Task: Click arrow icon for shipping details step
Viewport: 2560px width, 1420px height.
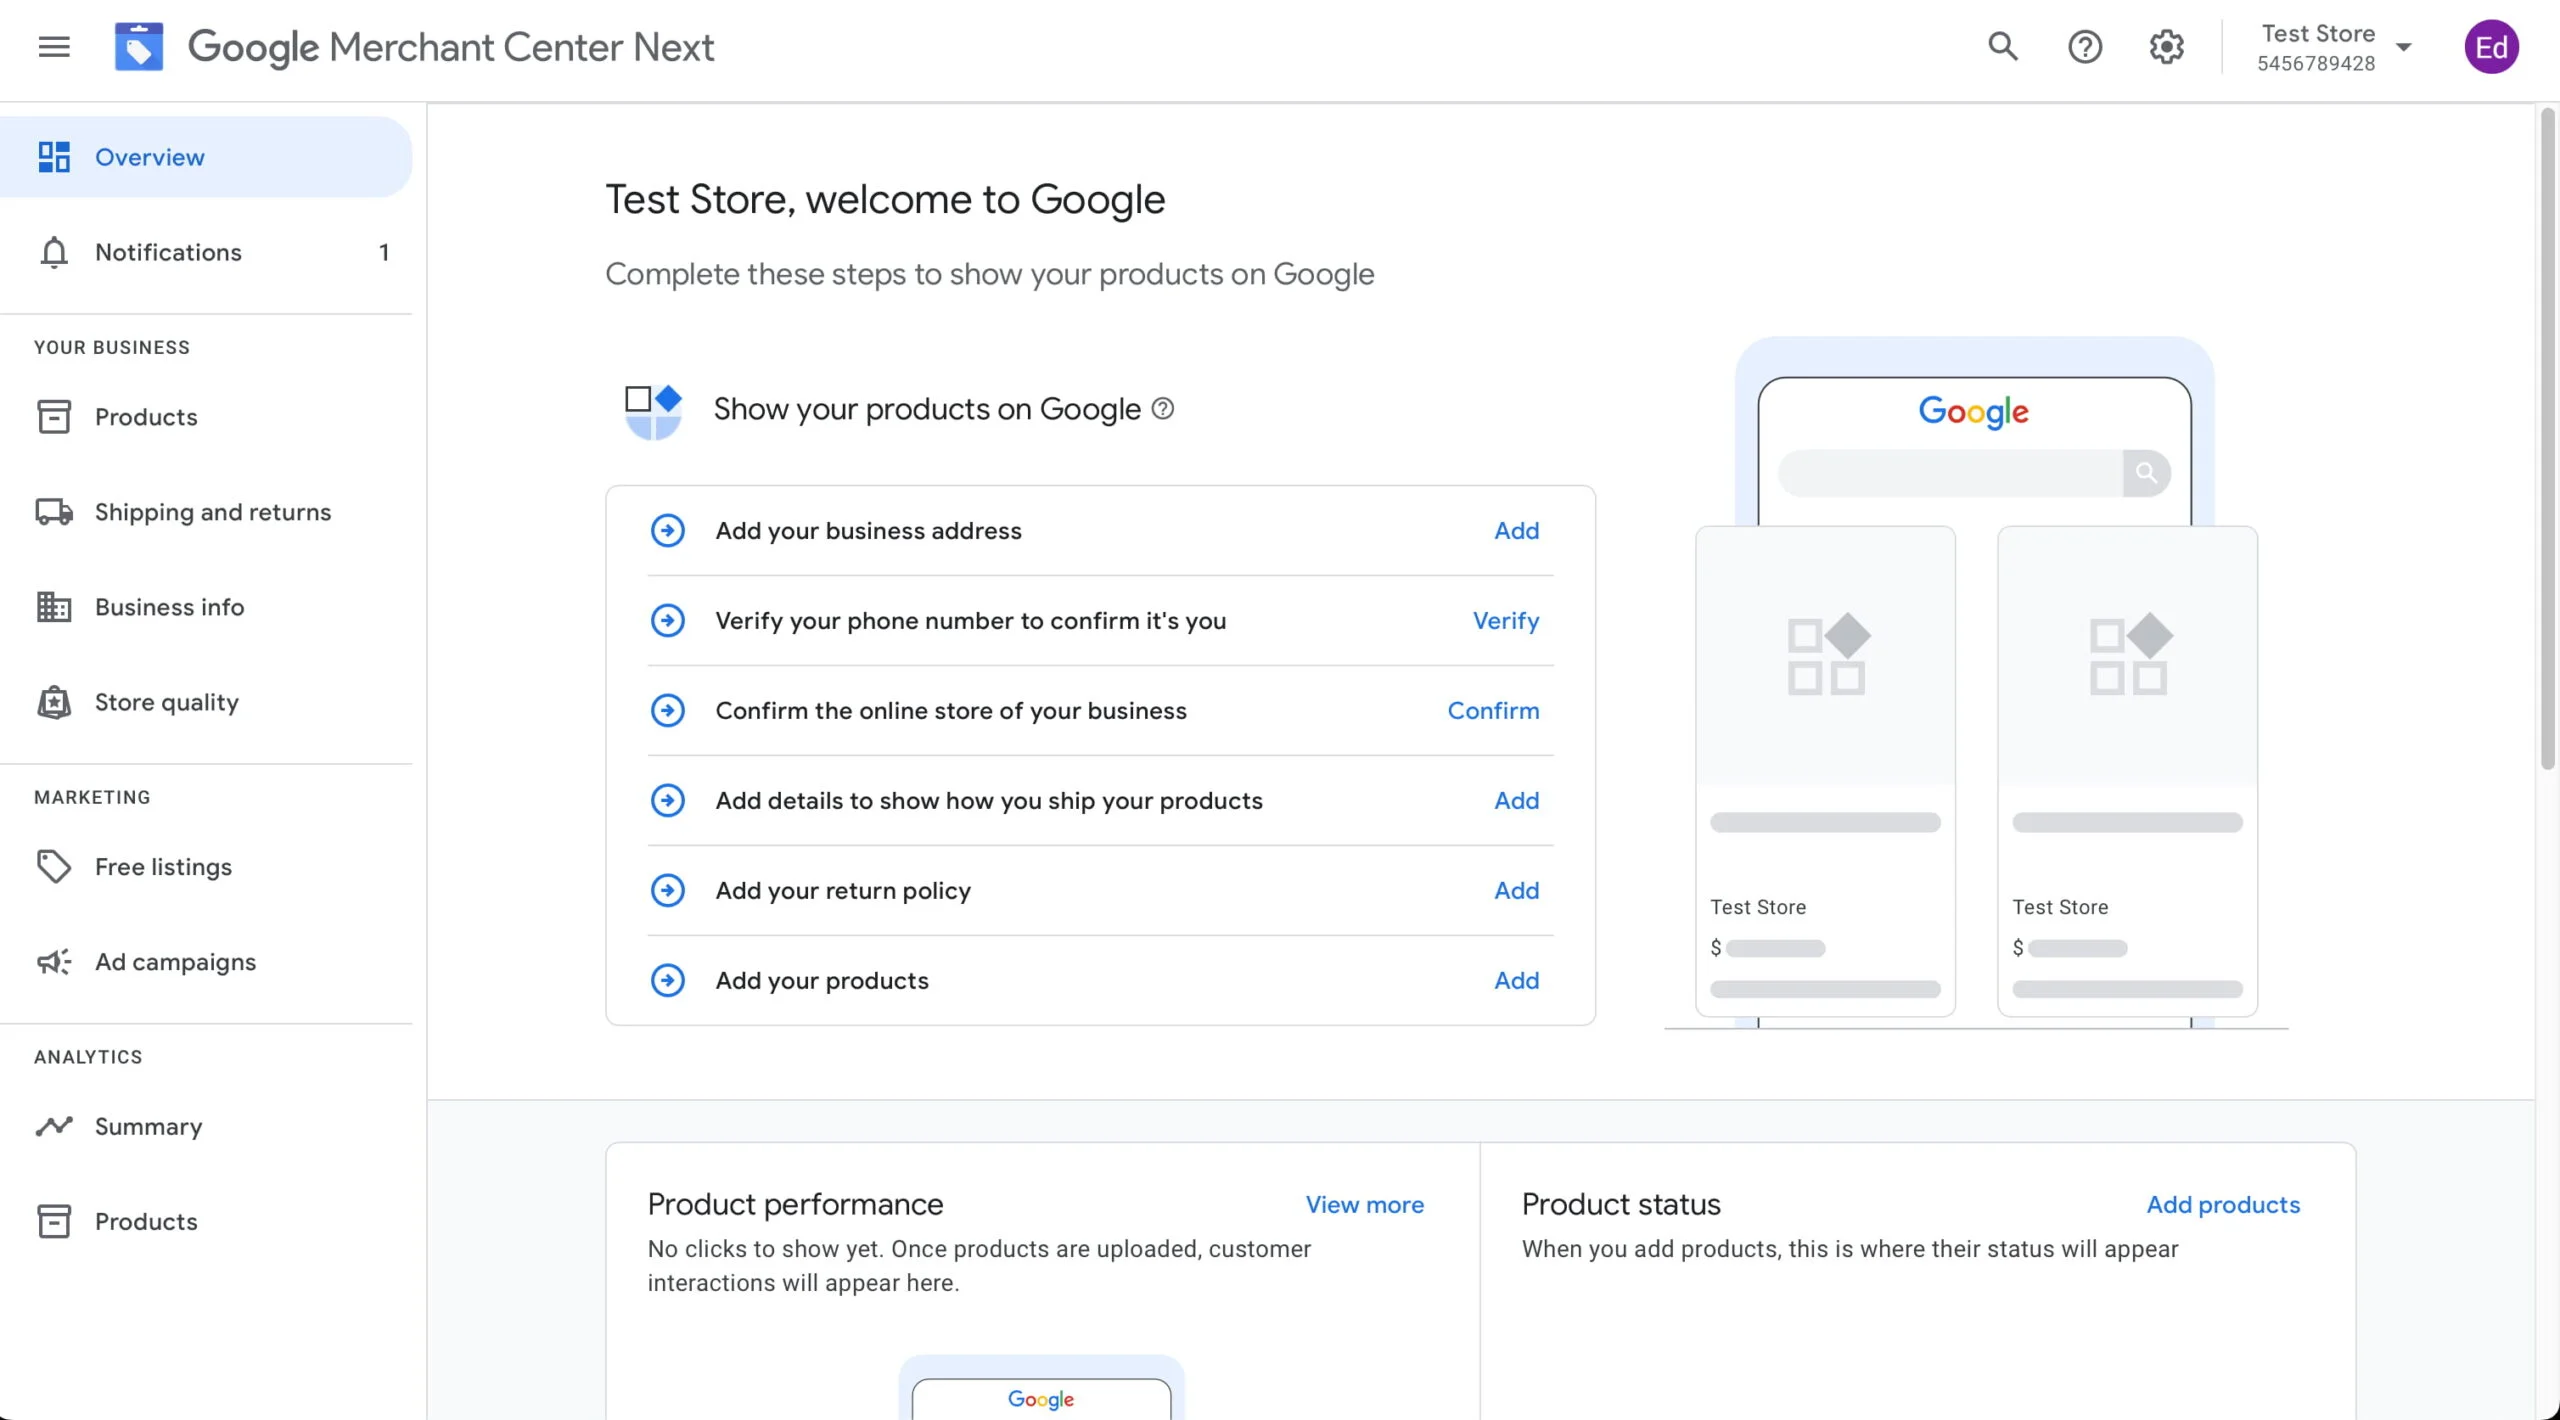Action: coord(668,801)
